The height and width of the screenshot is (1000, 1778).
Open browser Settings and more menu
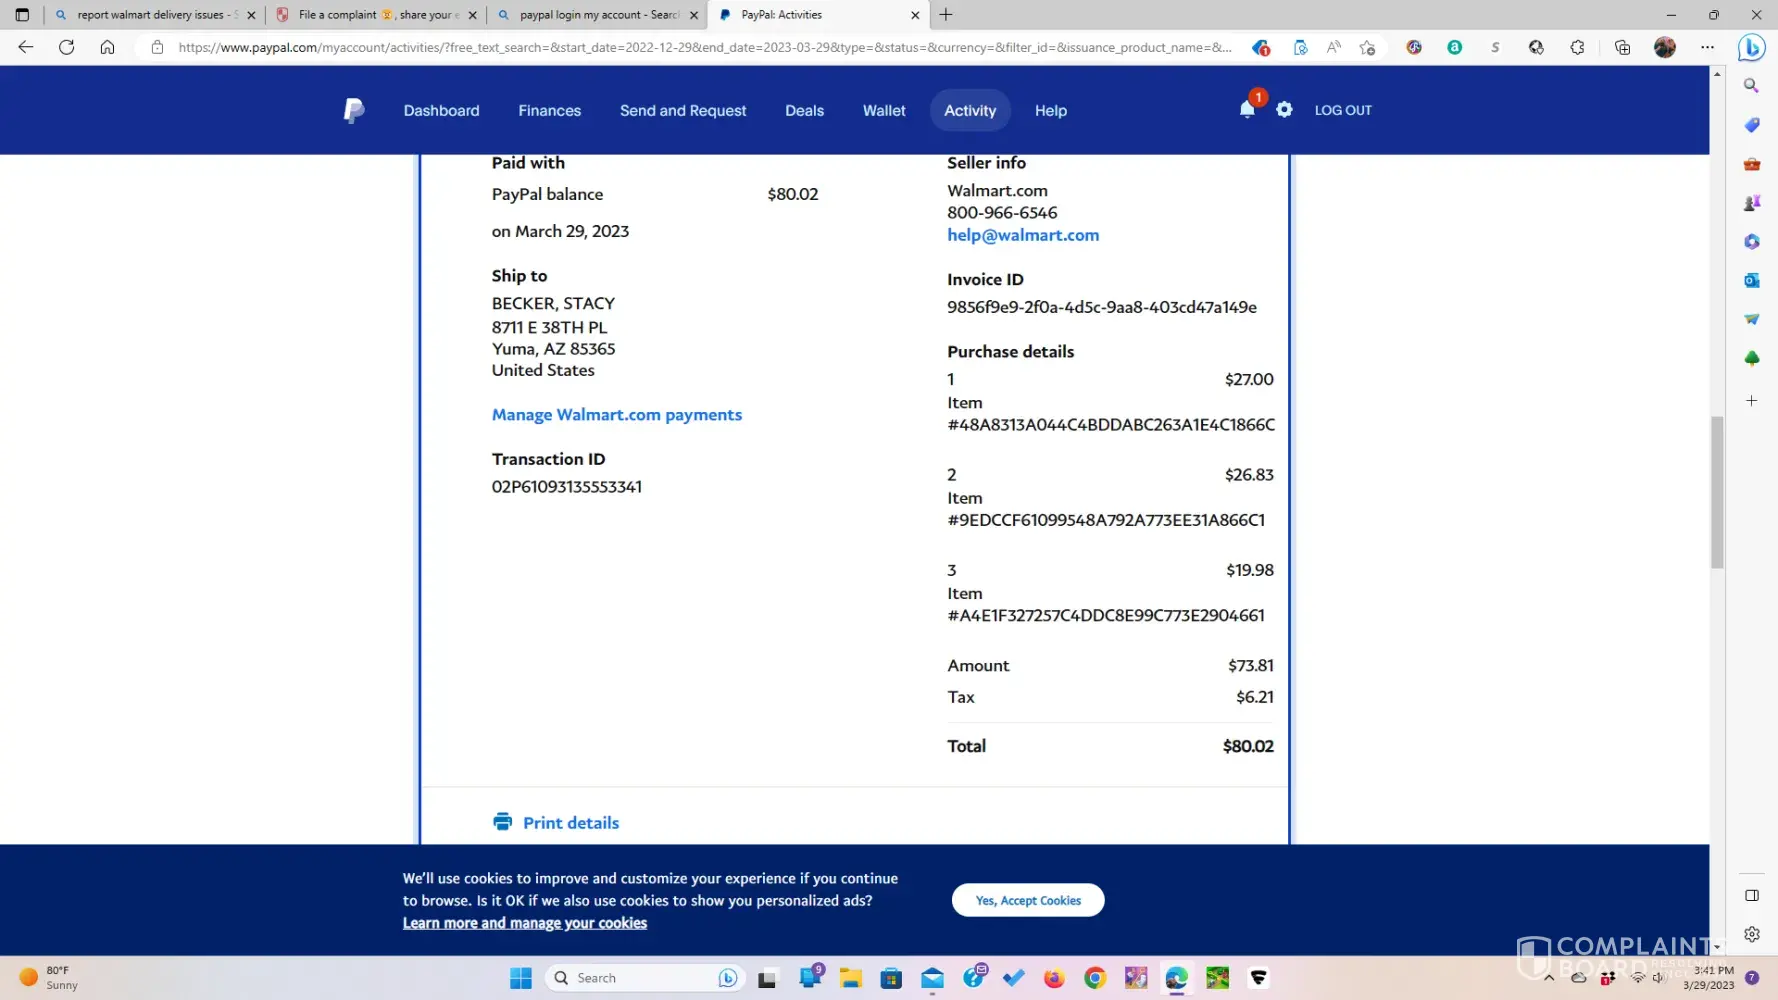click(x=1707, y=47)
